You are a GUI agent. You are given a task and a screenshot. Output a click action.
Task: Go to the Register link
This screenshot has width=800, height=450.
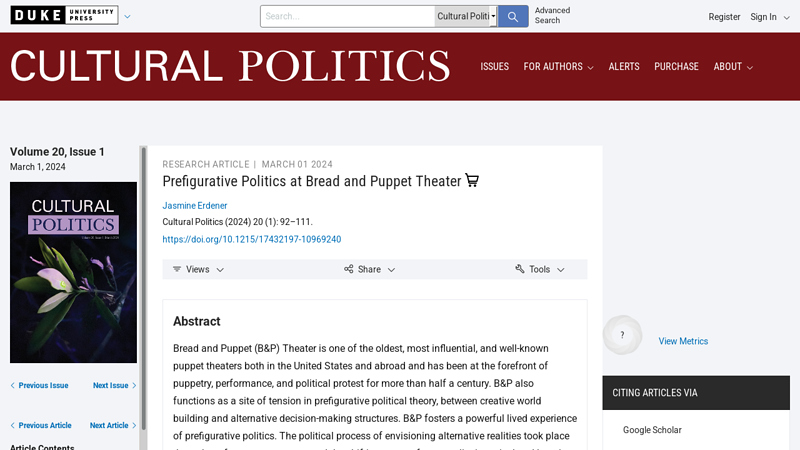click(724, 17)
